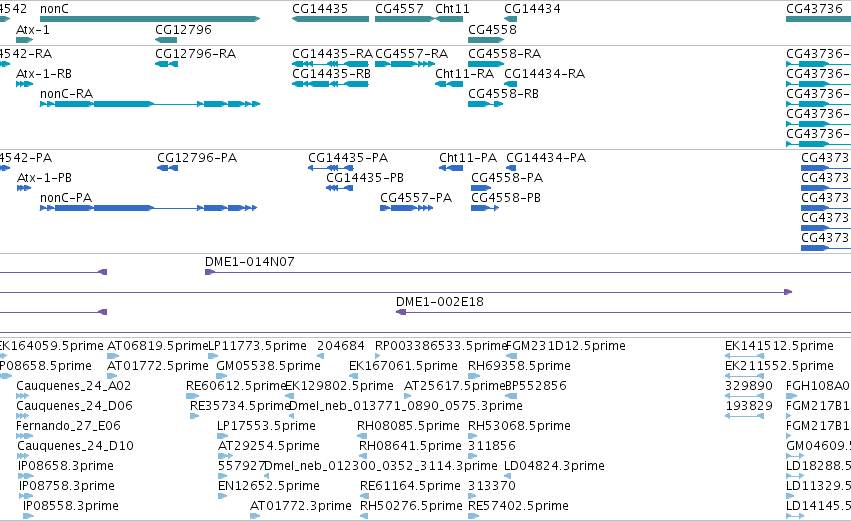
Task: Select the Cht11 gene label
Action: (x=452, y=9)
